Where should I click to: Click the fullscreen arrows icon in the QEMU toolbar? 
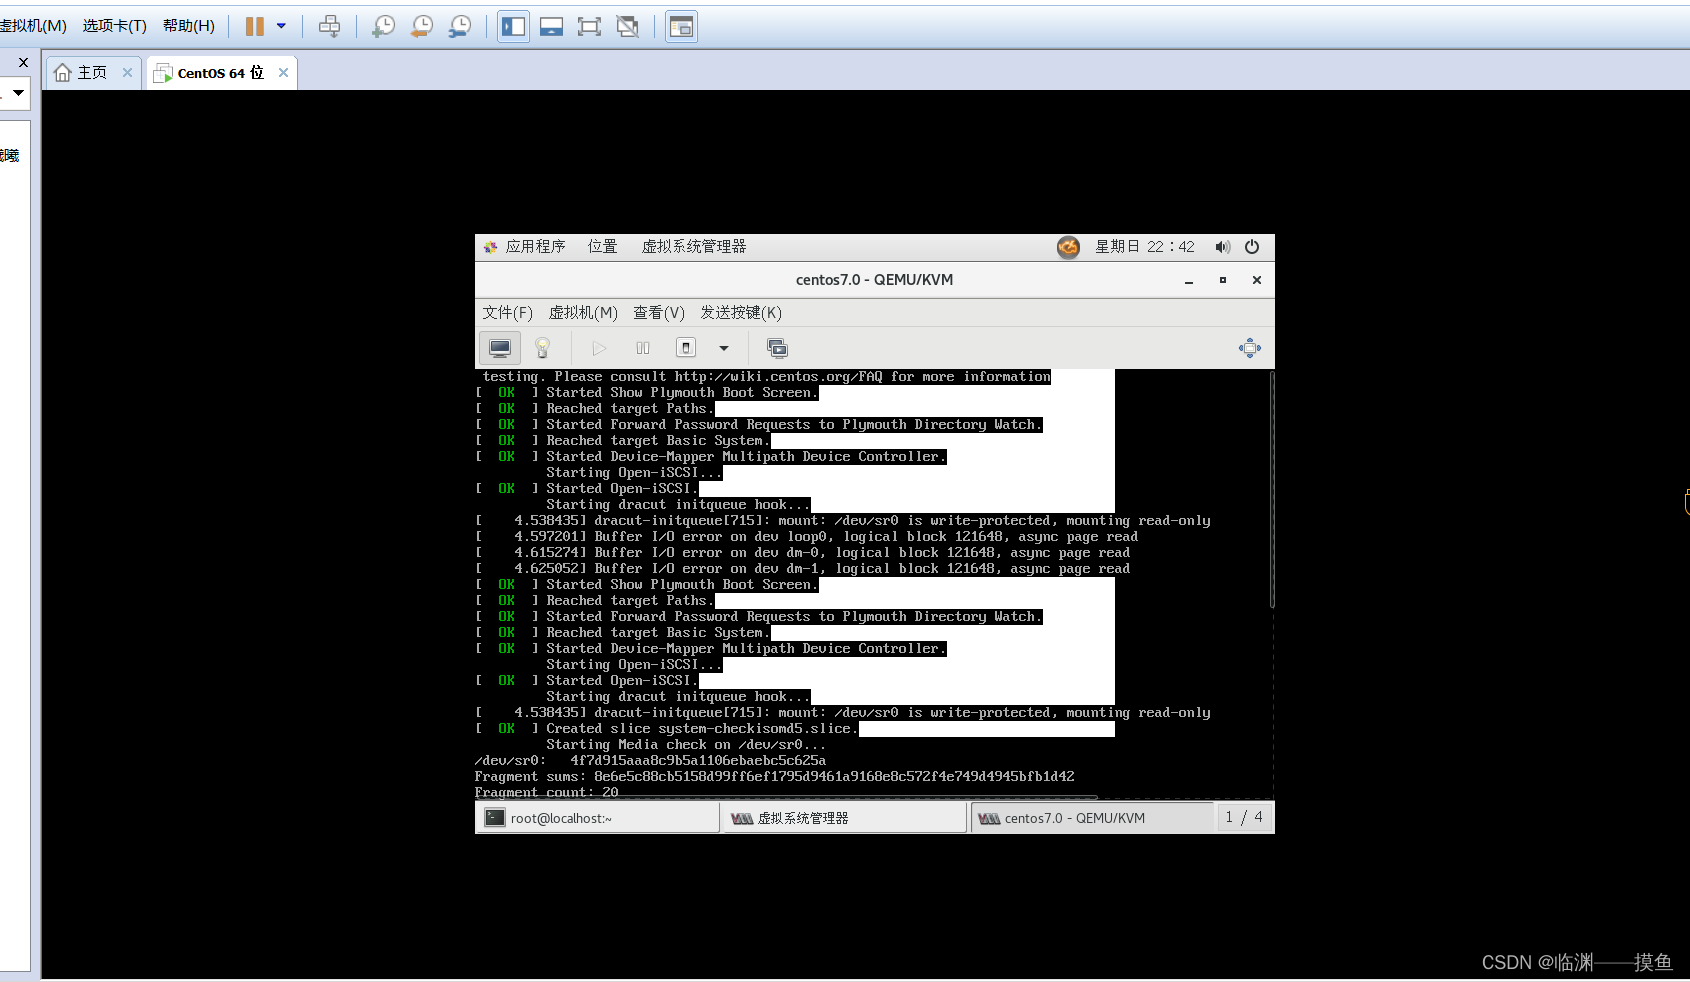(x=1250, y=348)
